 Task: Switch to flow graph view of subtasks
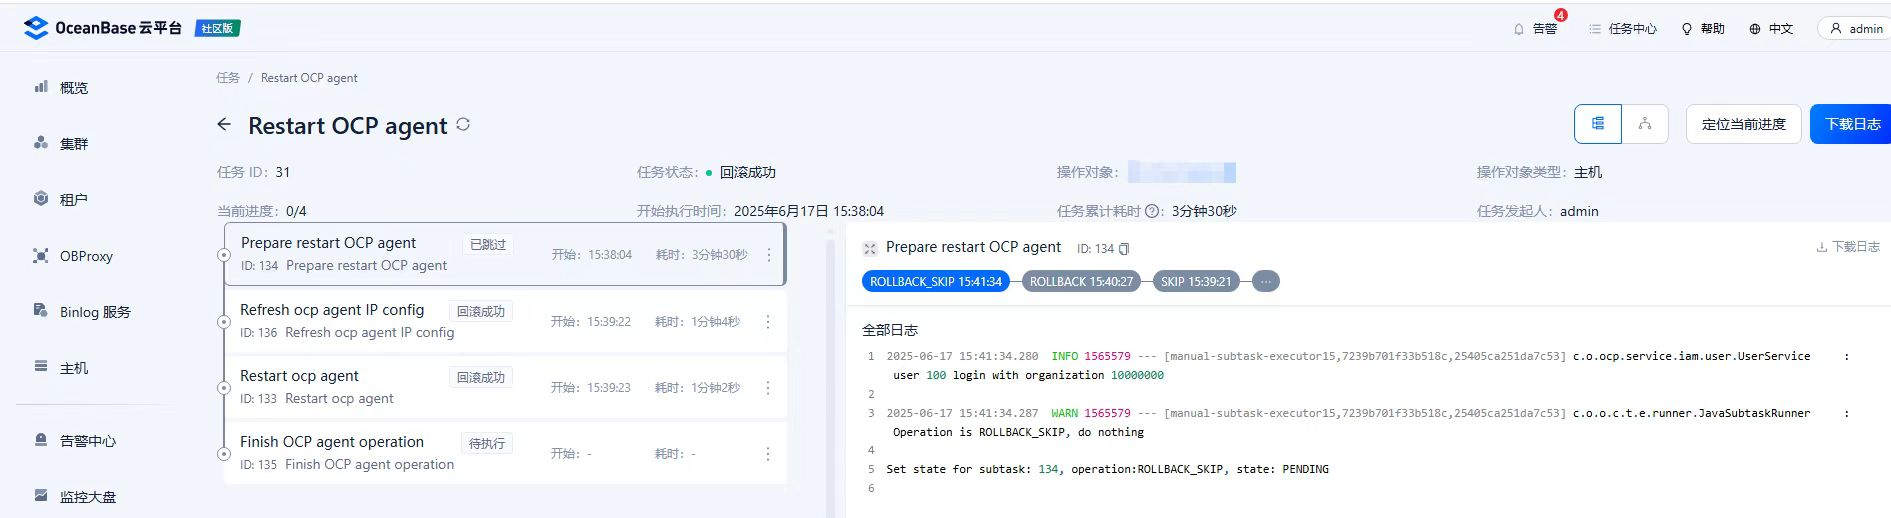coord(1645,124)
